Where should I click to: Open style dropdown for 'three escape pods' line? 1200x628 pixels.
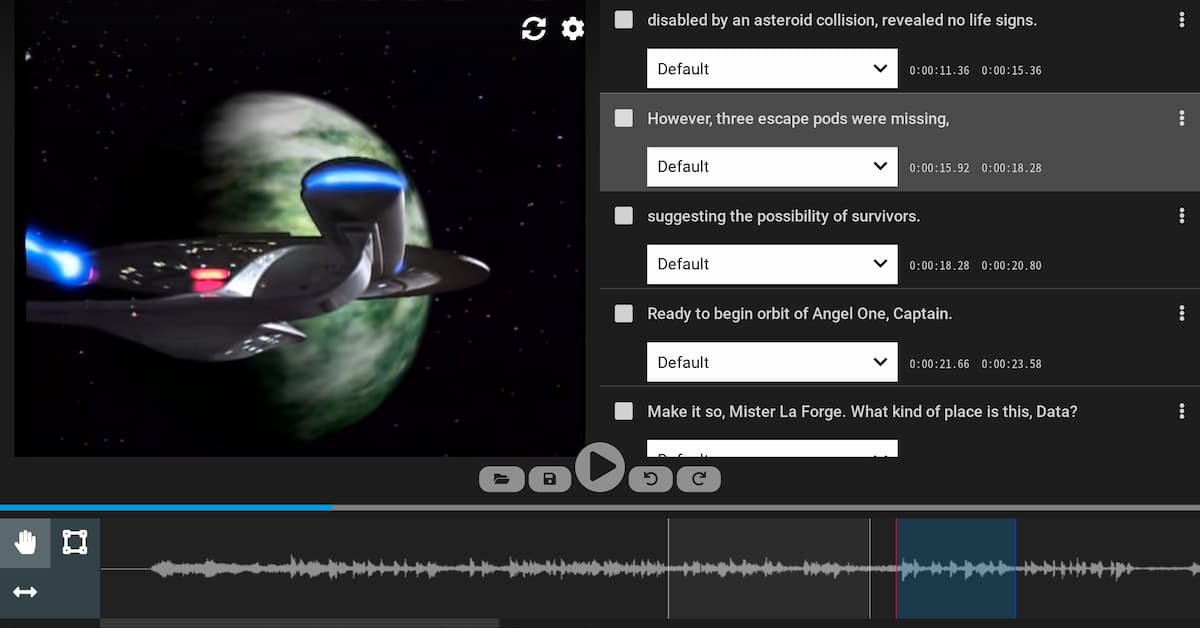[x=772, y=167]
